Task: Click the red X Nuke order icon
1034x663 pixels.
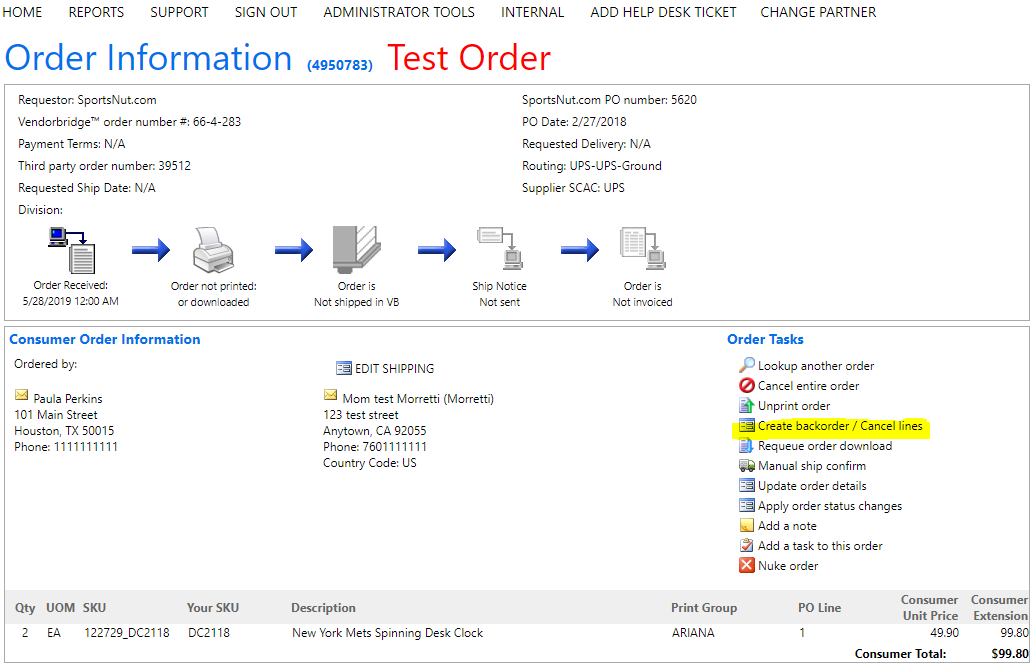Action: click(746, 565)
